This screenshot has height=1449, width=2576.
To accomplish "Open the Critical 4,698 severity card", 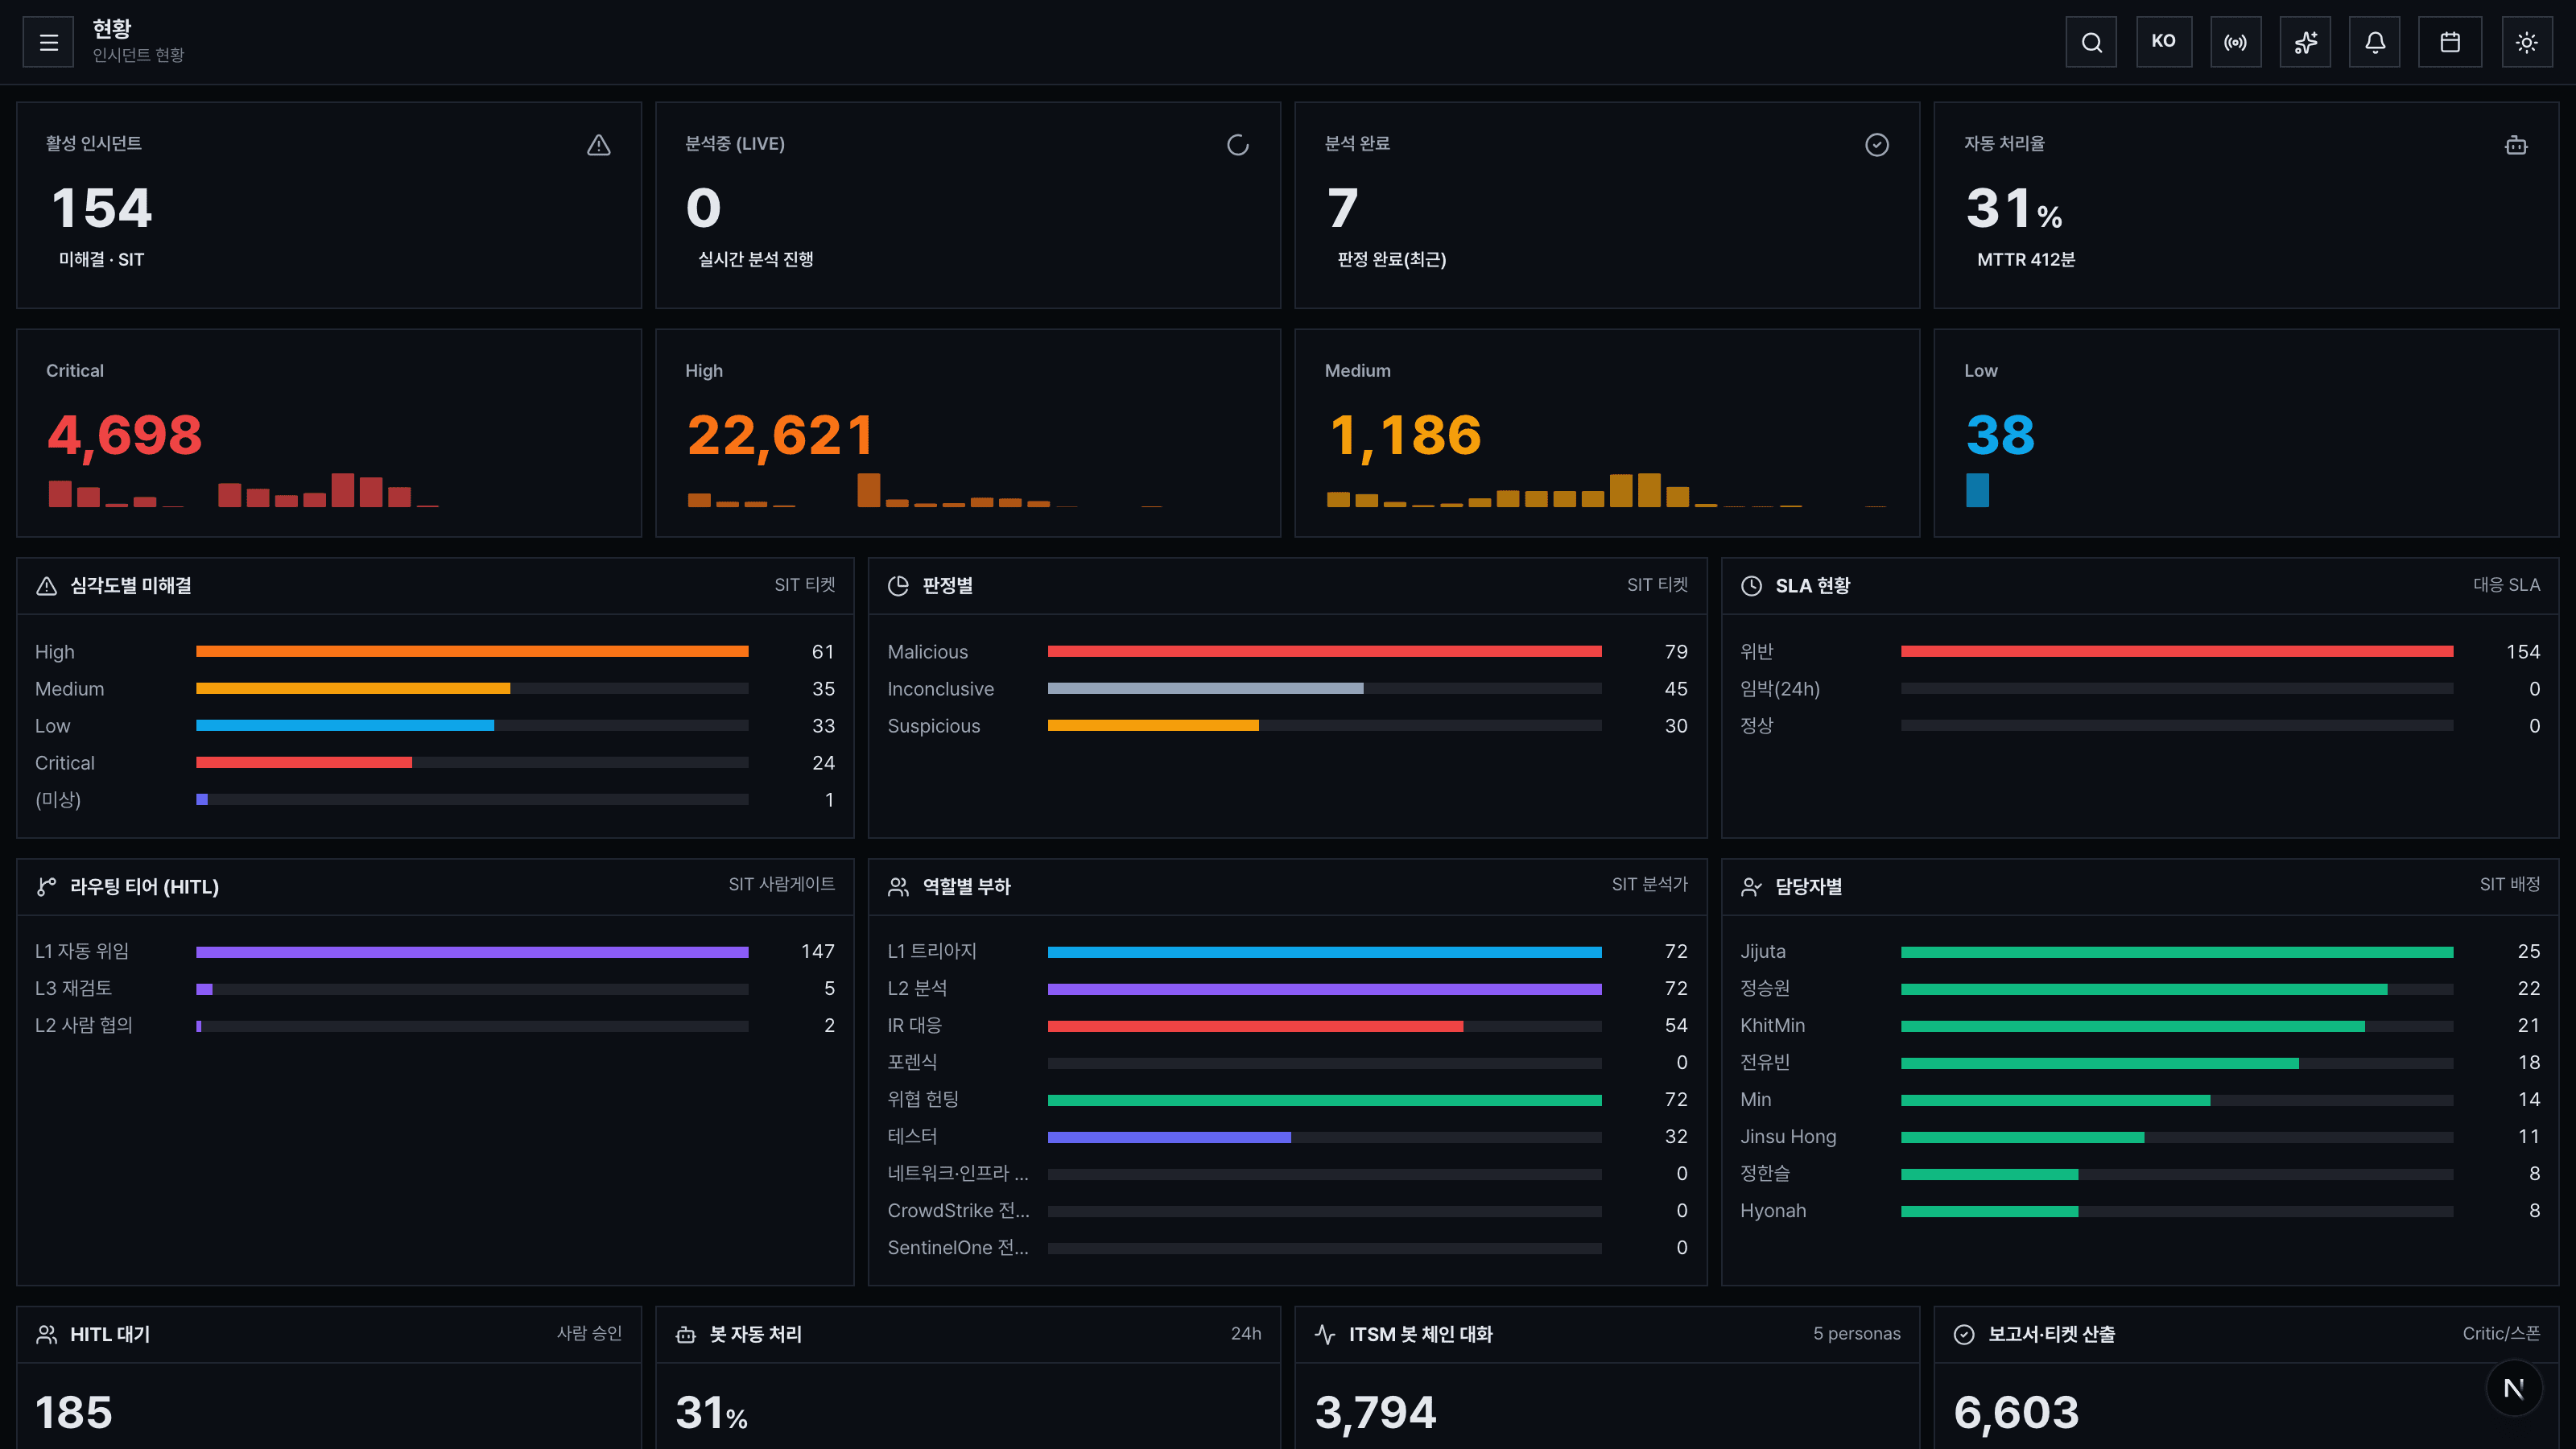I will 329,433.
